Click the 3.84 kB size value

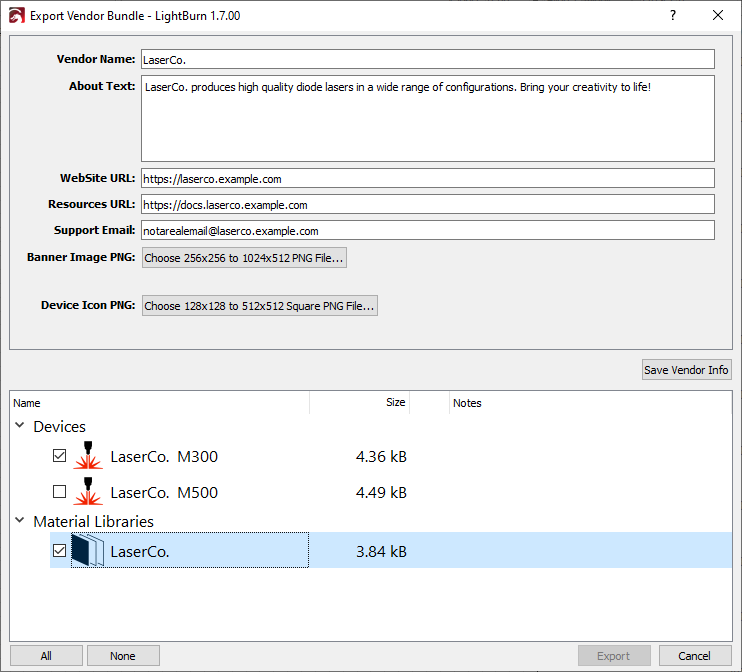[x=381, y=552]
